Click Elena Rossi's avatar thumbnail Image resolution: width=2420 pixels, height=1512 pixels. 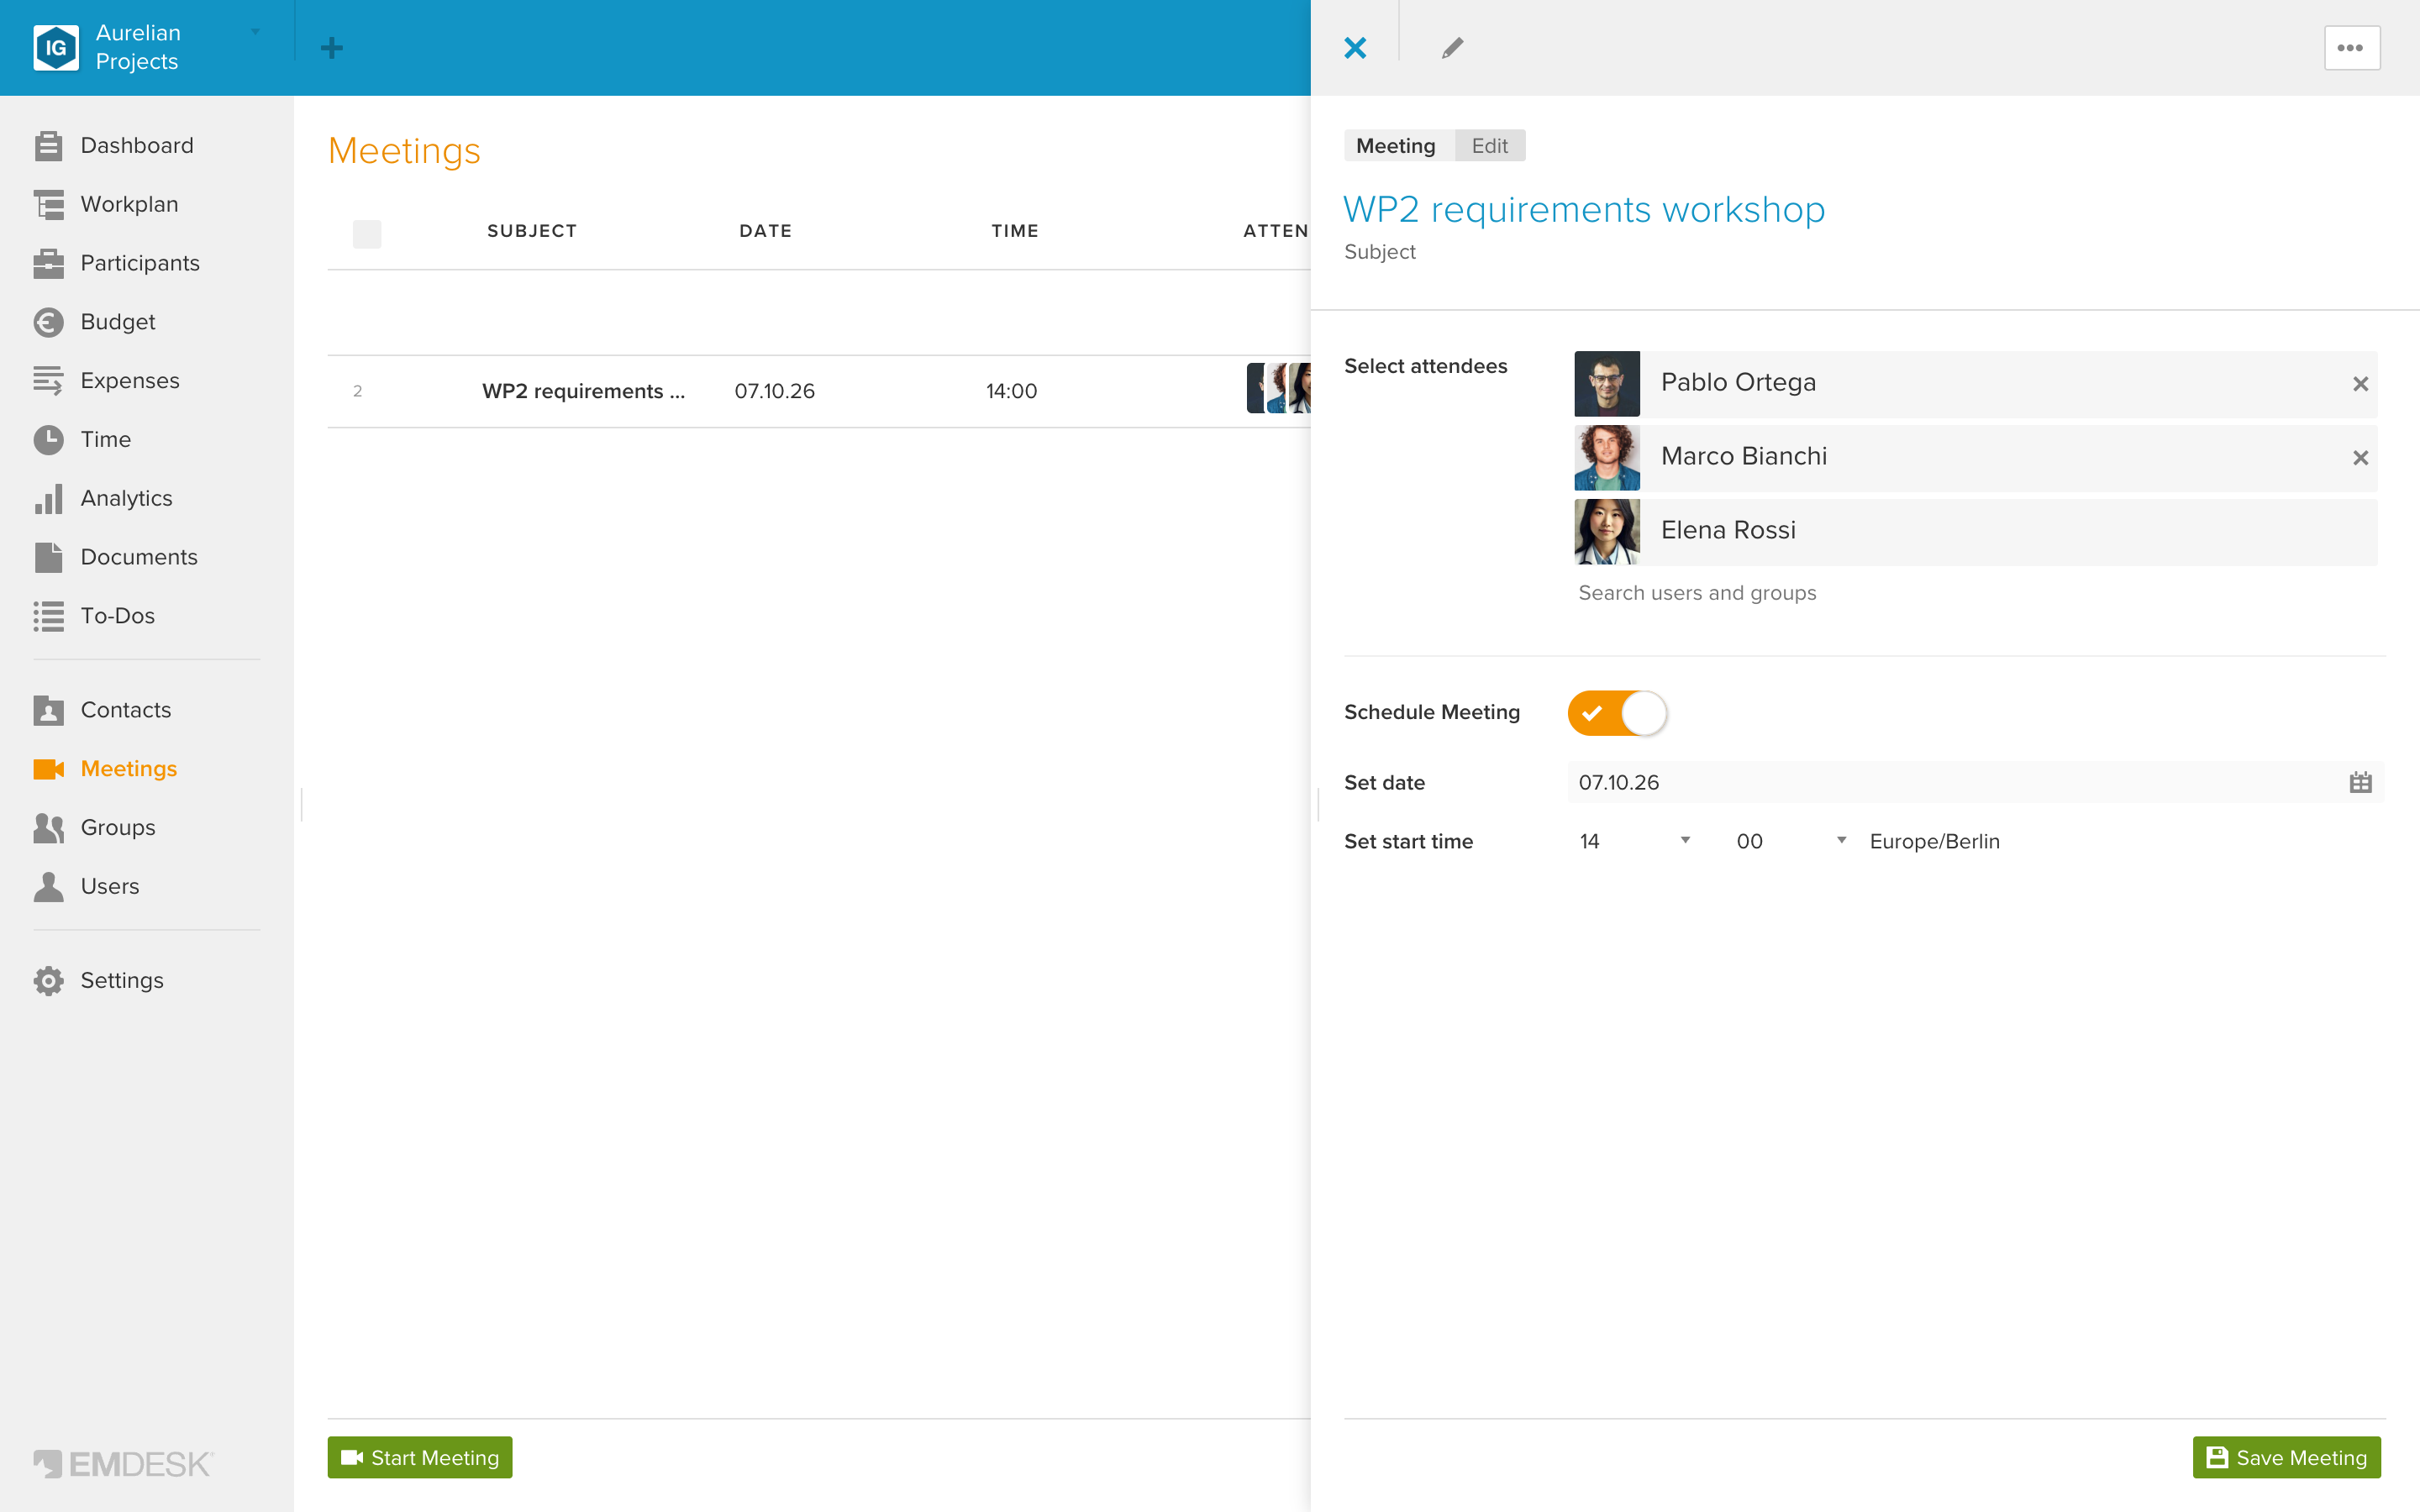1607,532
